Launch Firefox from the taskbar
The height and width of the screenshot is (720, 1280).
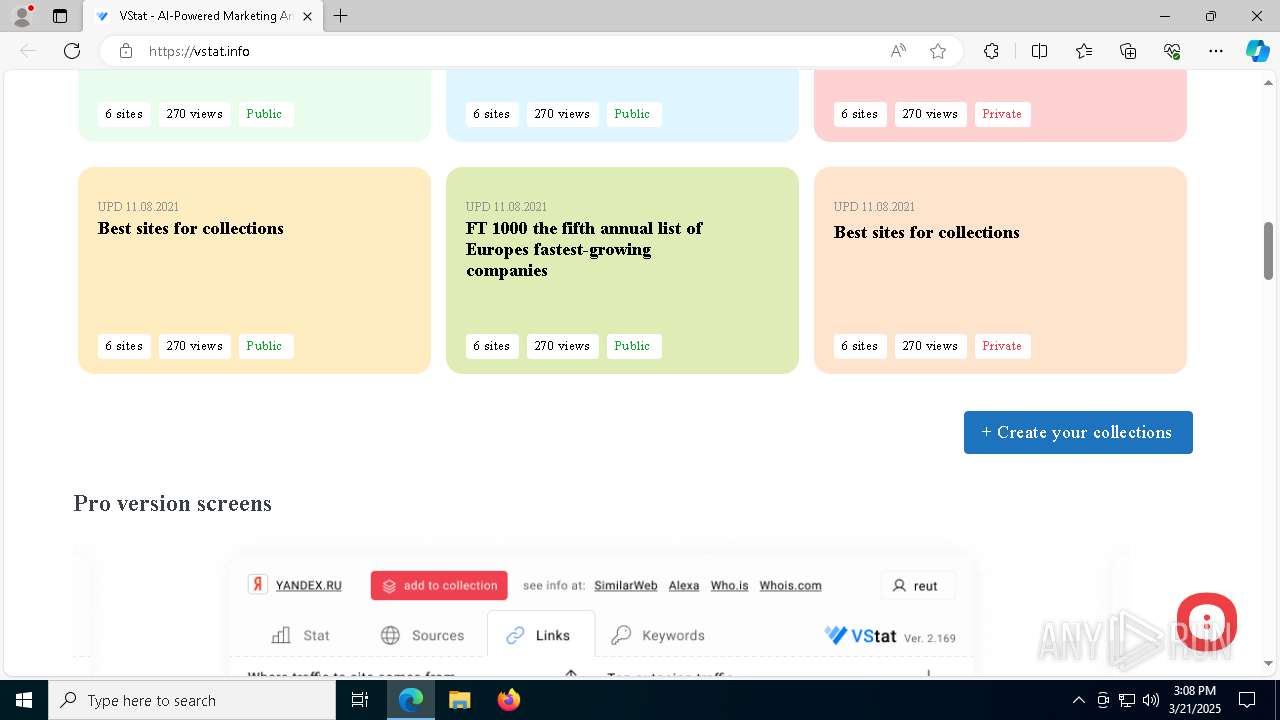point(509,700)
